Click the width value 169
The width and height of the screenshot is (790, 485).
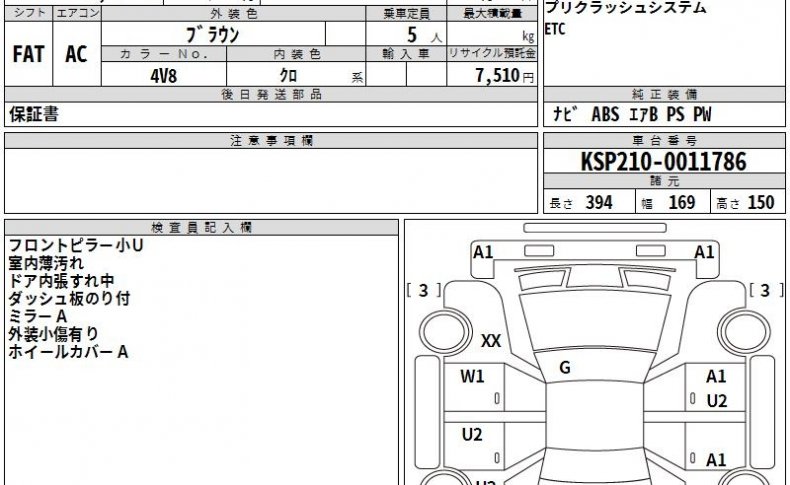pyautogui.click(x=682, y=202)
